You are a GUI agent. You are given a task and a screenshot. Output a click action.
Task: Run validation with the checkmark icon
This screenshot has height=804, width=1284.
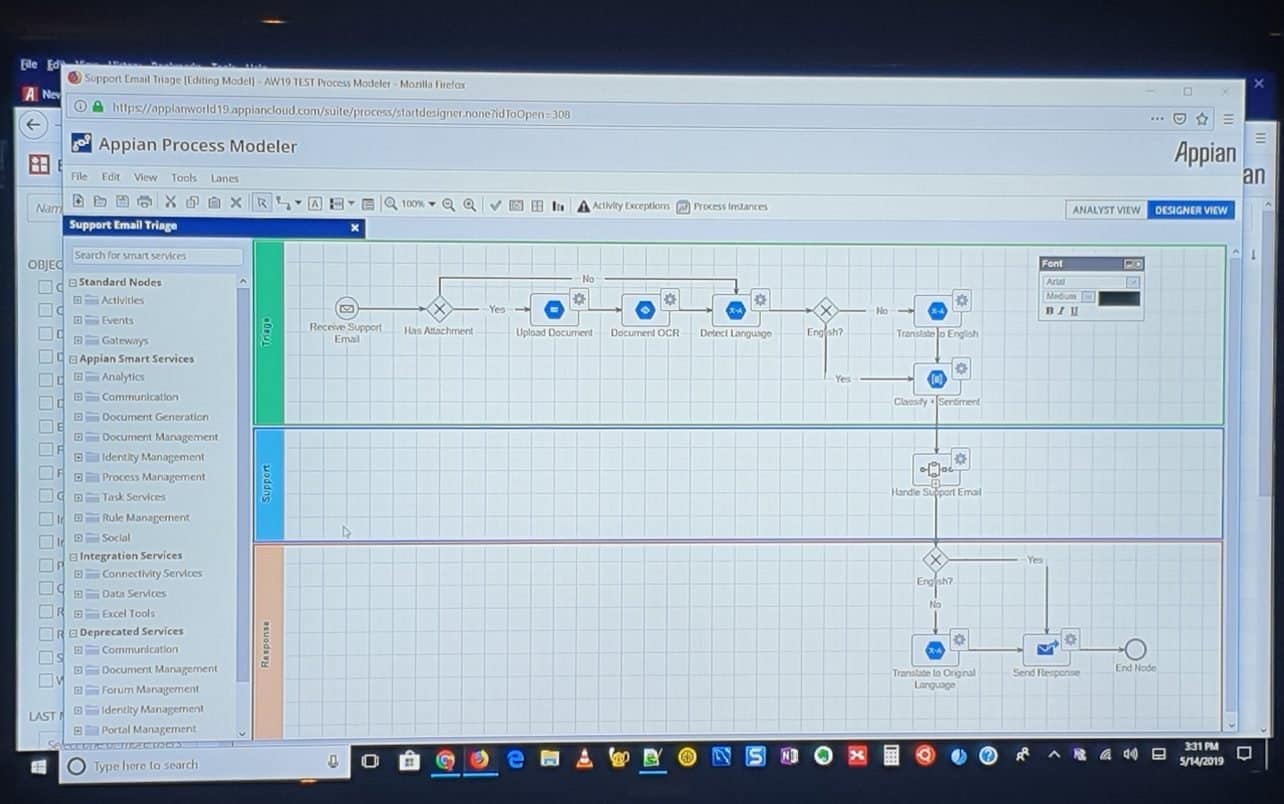coord(496,204)
